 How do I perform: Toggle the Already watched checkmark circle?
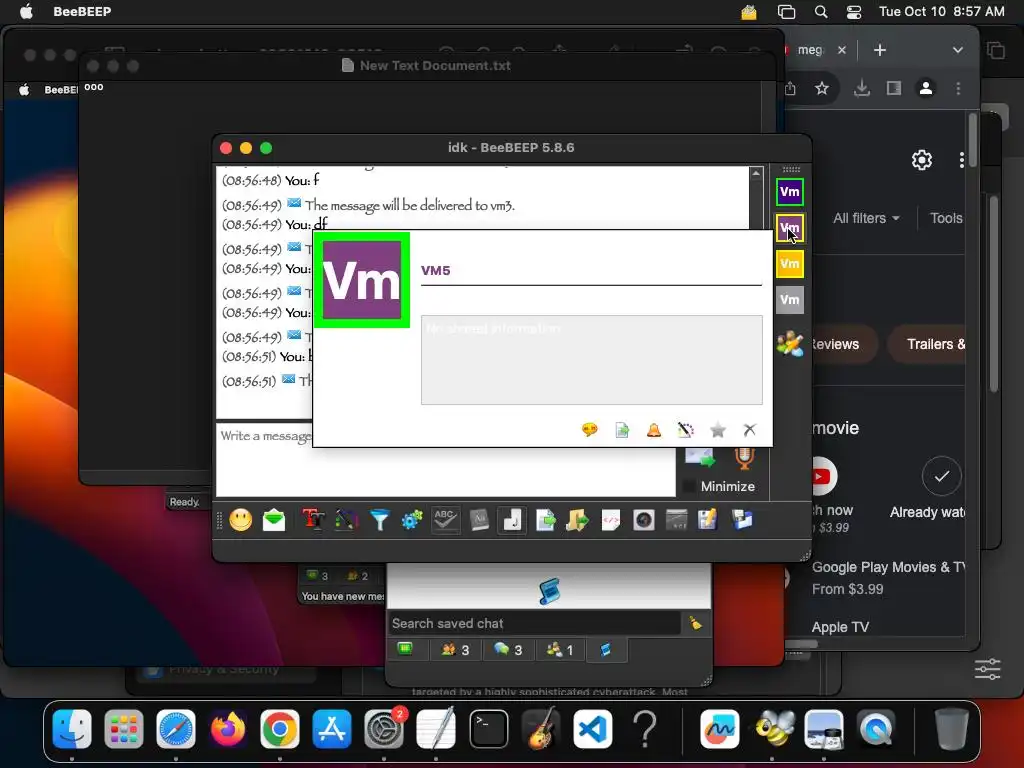[941, 476]
